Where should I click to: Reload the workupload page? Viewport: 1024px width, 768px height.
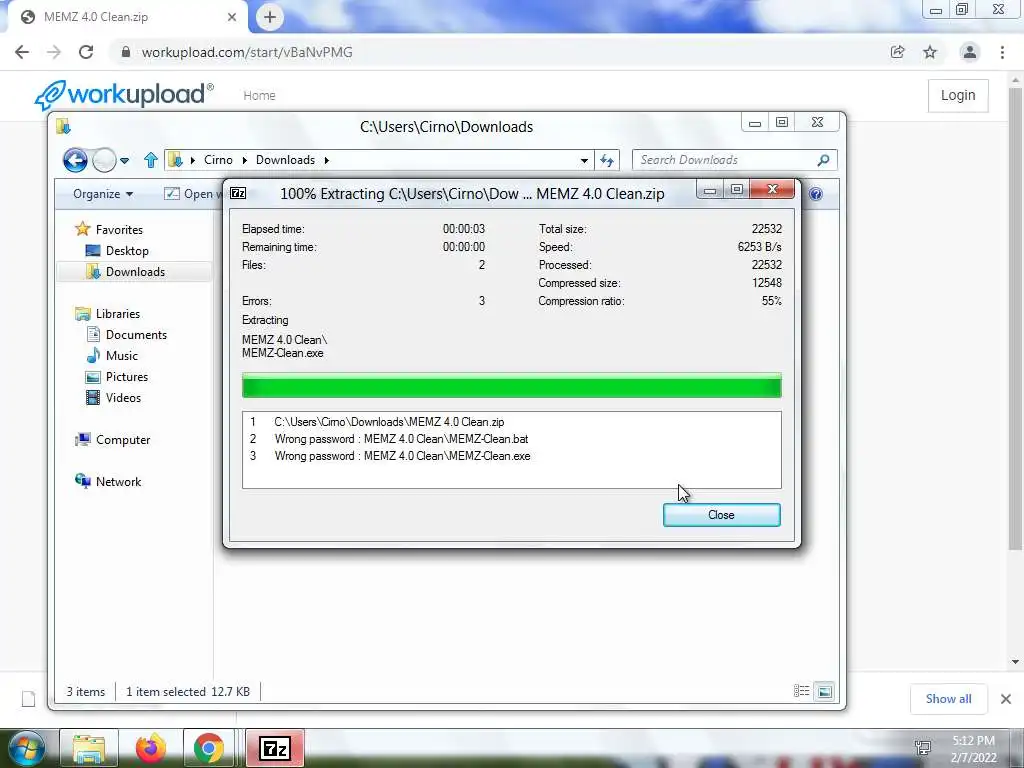tap(86, 52)
